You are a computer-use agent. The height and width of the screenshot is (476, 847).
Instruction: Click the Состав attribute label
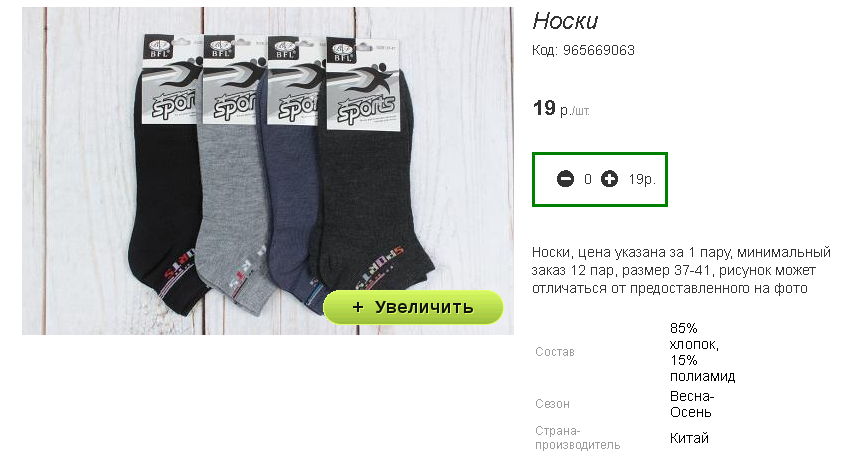pos(555,352)
